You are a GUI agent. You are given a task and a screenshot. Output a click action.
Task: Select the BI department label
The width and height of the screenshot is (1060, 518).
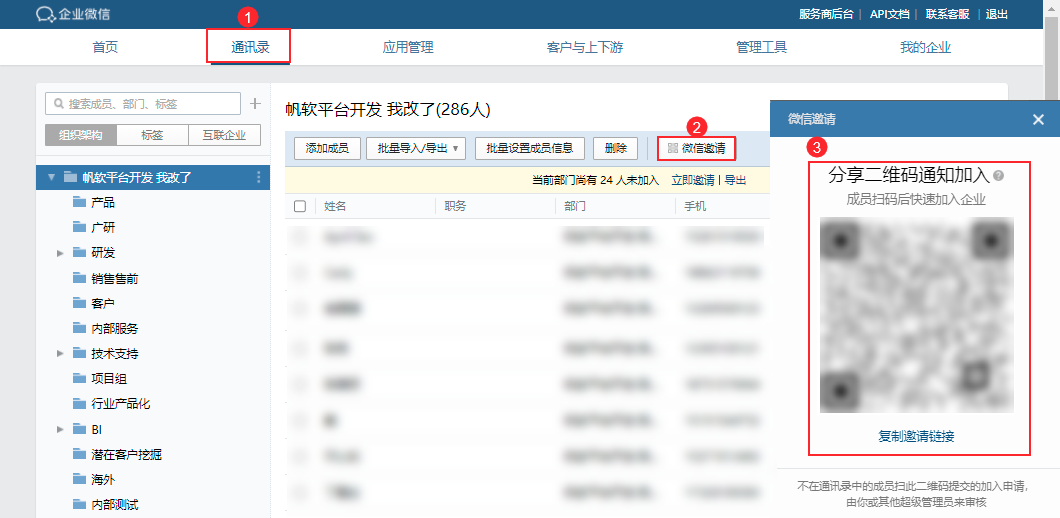(96, 429)
